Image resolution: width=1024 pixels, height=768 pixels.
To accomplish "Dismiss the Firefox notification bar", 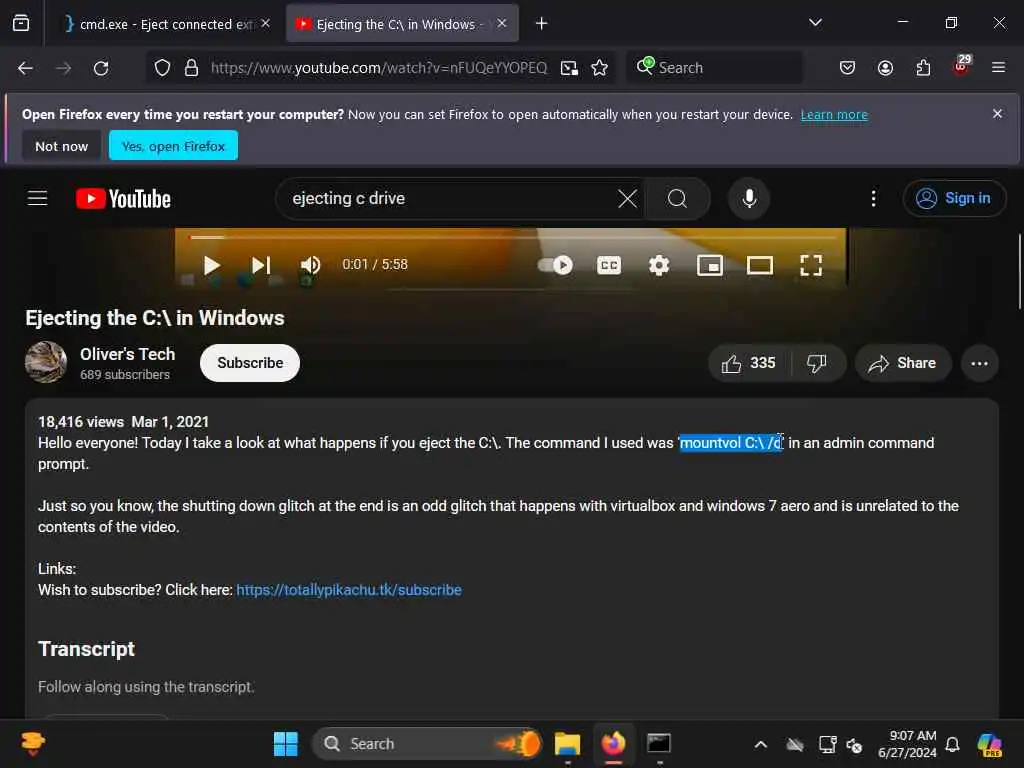I will click(997, 114).
